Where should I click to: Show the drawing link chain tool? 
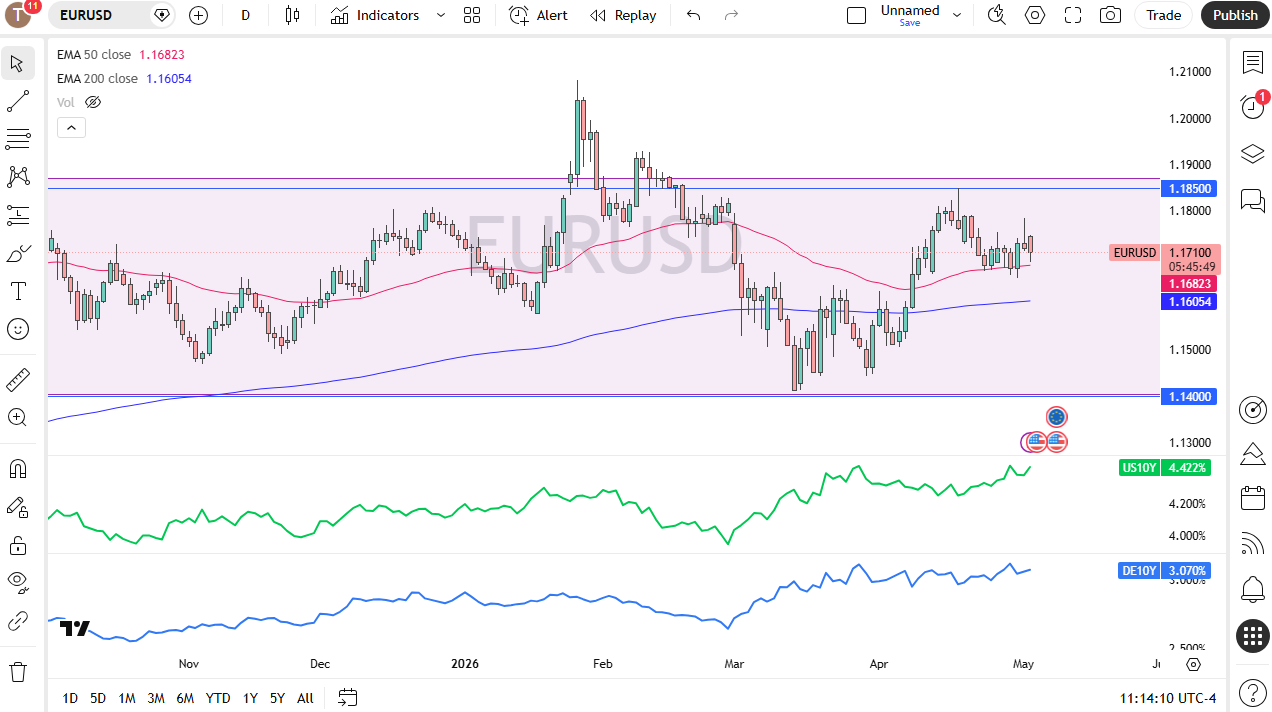pyautogui.click(x=18, y=621)
